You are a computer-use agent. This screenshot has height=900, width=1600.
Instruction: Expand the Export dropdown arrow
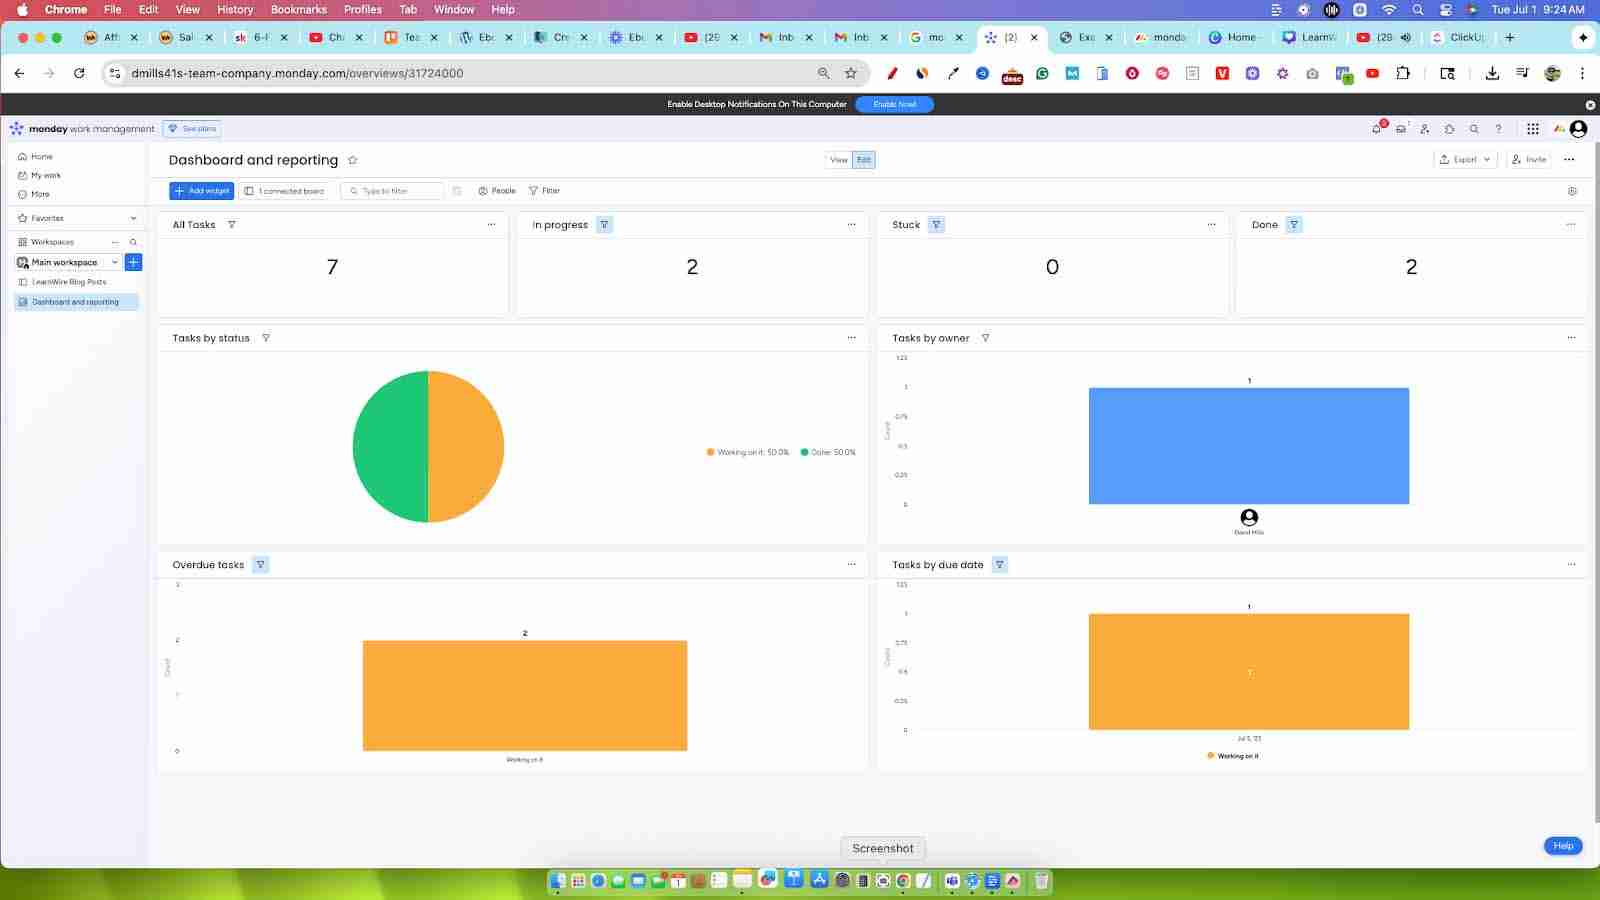1486,159
